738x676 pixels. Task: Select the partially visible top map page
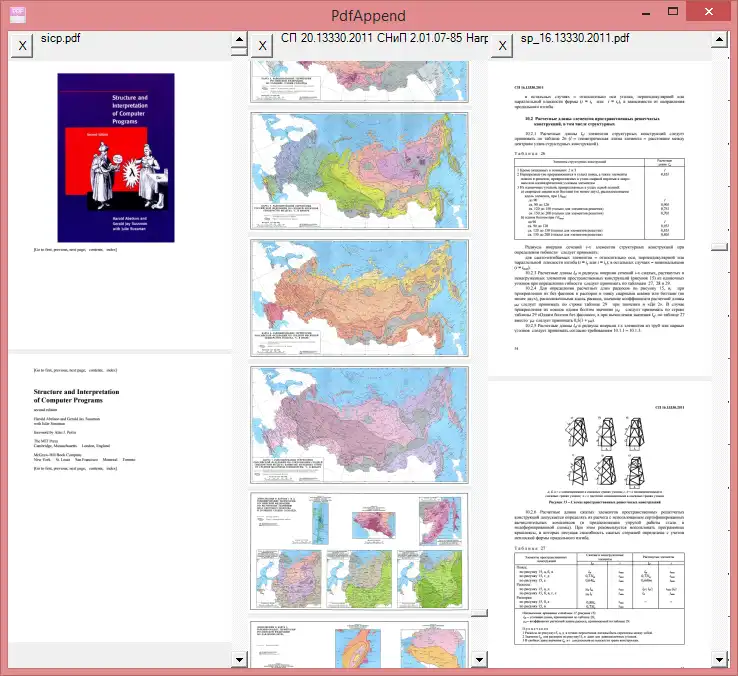point(360,81)
